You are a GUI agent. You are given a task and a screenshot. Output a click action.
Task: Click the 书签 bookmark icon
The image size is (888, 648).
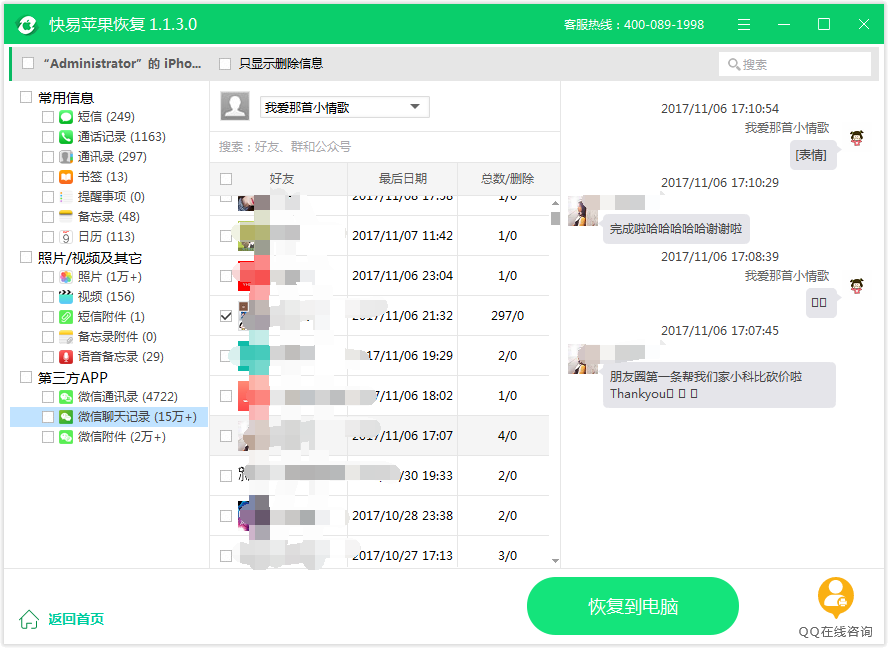66,177
